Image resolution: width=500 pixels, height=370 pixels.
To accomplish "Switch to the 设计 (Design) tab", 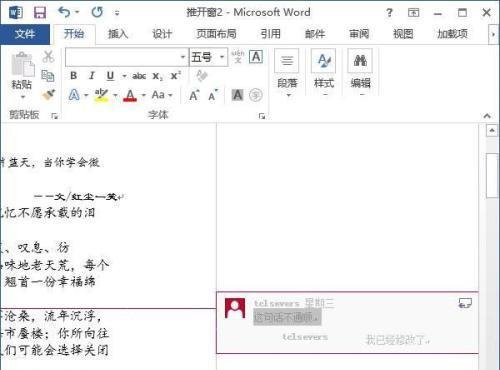I will [162, 34].
